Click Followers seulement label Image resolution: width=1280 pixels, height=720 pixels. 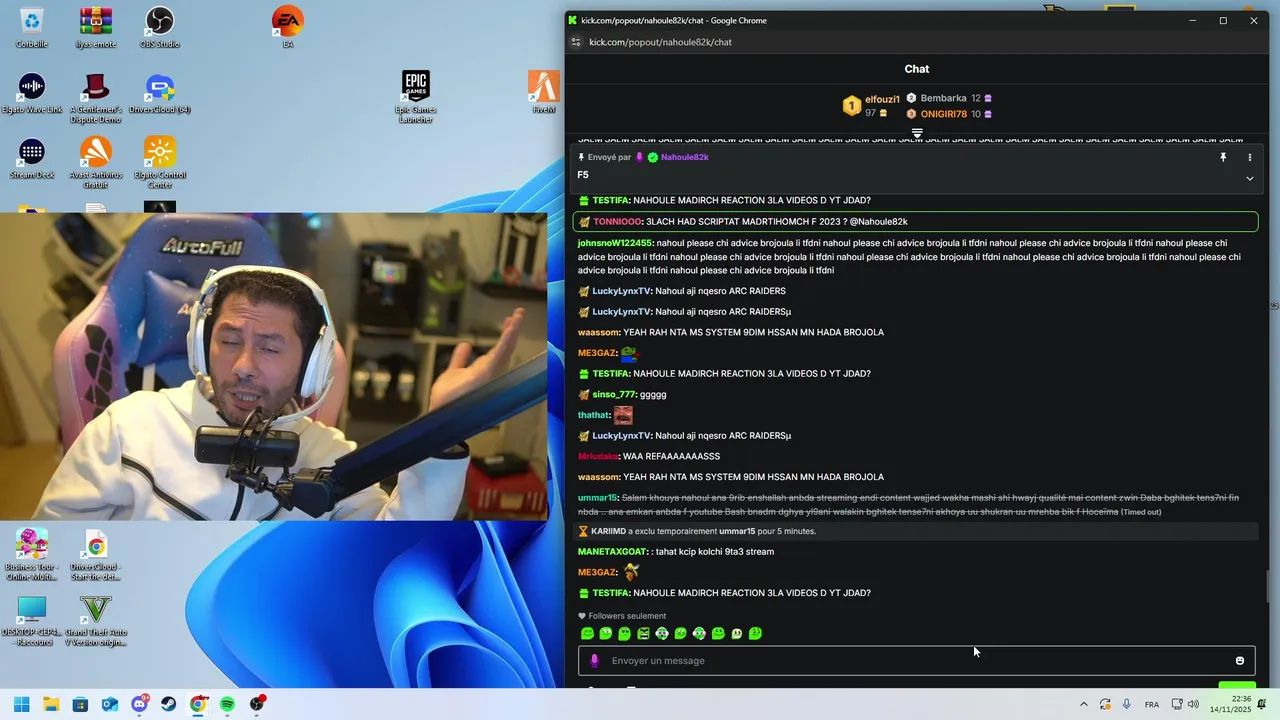coord(627,616)
